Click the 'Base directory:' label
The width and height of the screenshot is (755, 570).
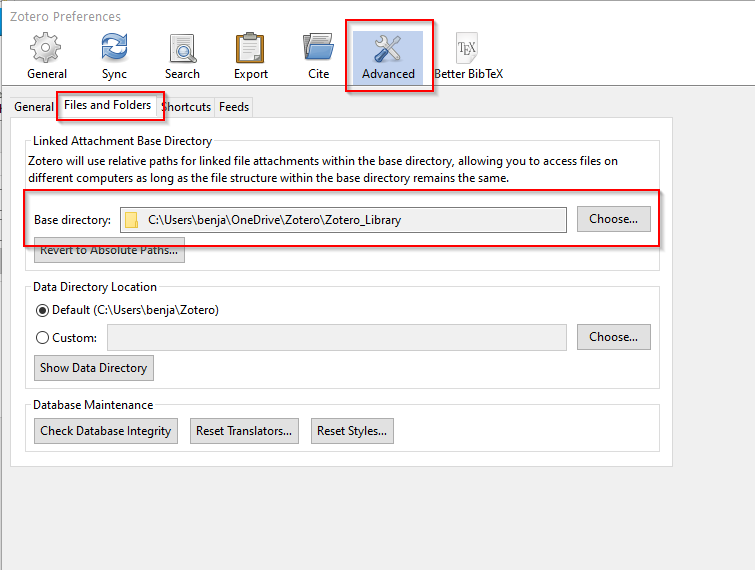pos(72,220)
